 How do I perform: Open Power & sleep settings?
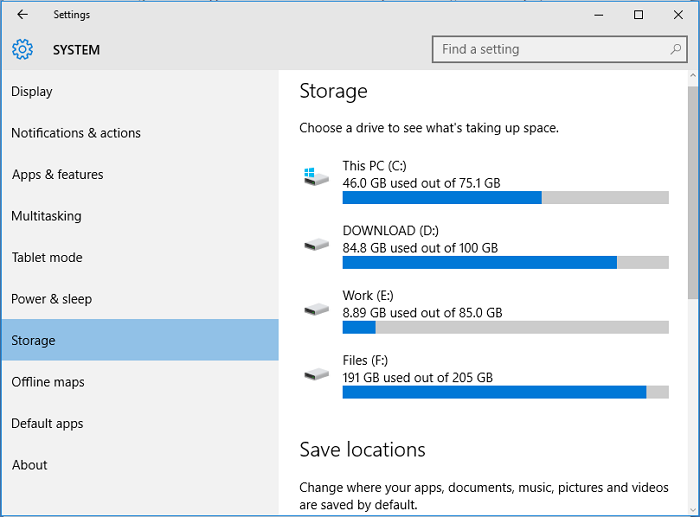[x=51, y=299]
